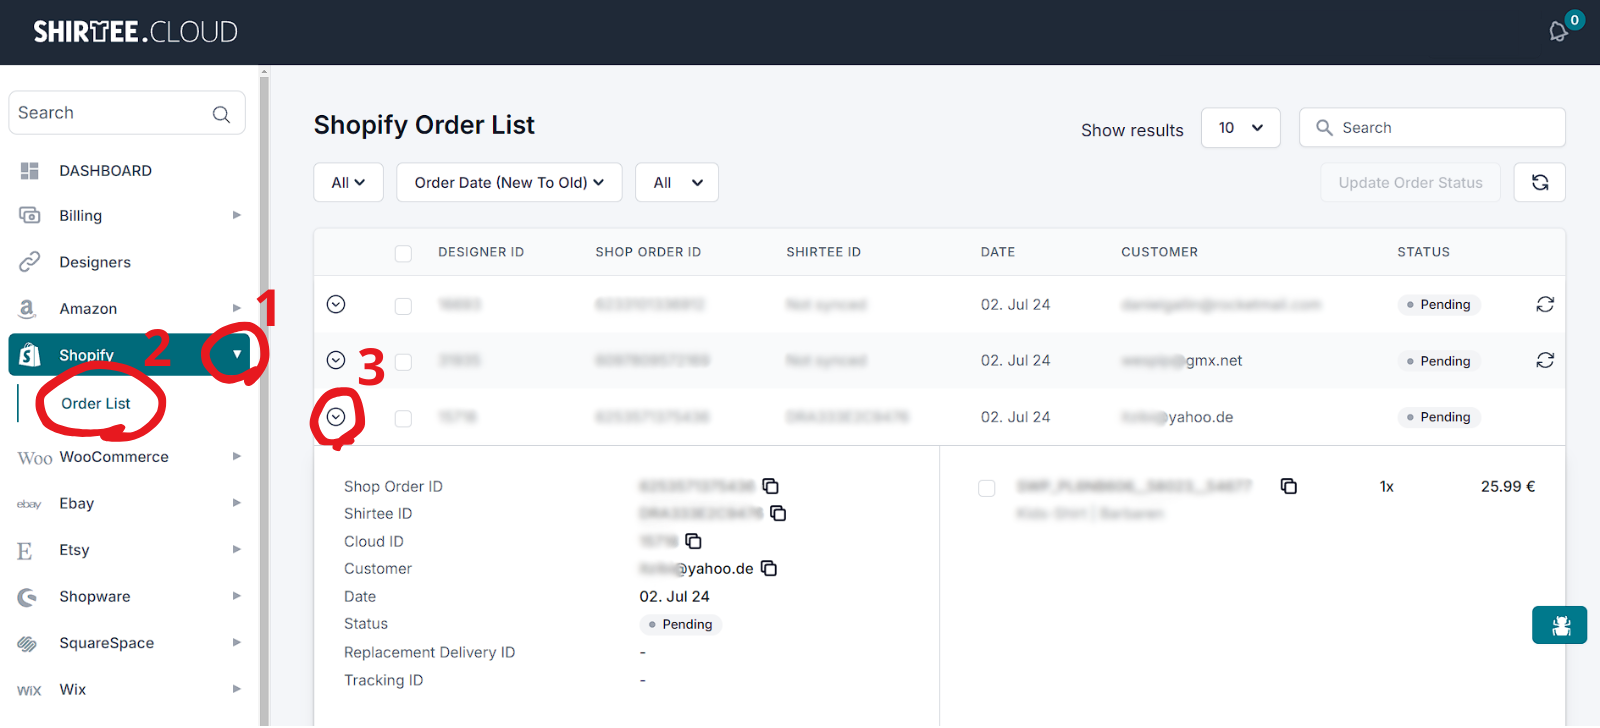Viewport: 1600px width, 728px height.
Task: Expand the first order row details
Action: coord(336,304)
